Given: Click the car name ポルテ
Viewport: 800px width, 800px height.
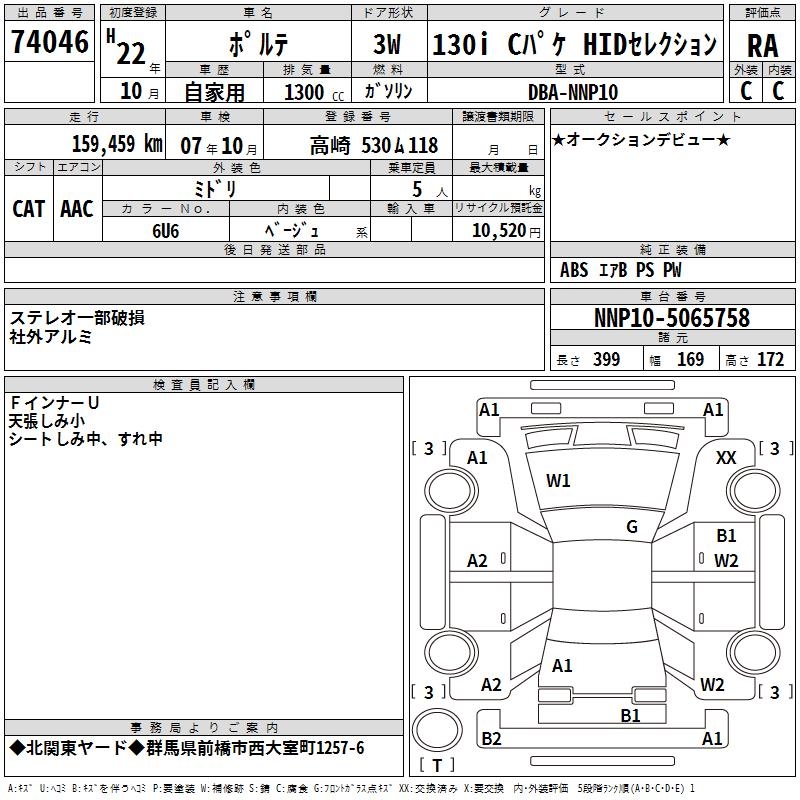Looking at the screenshot, I should pyautogui.click(x=259, y=44).
